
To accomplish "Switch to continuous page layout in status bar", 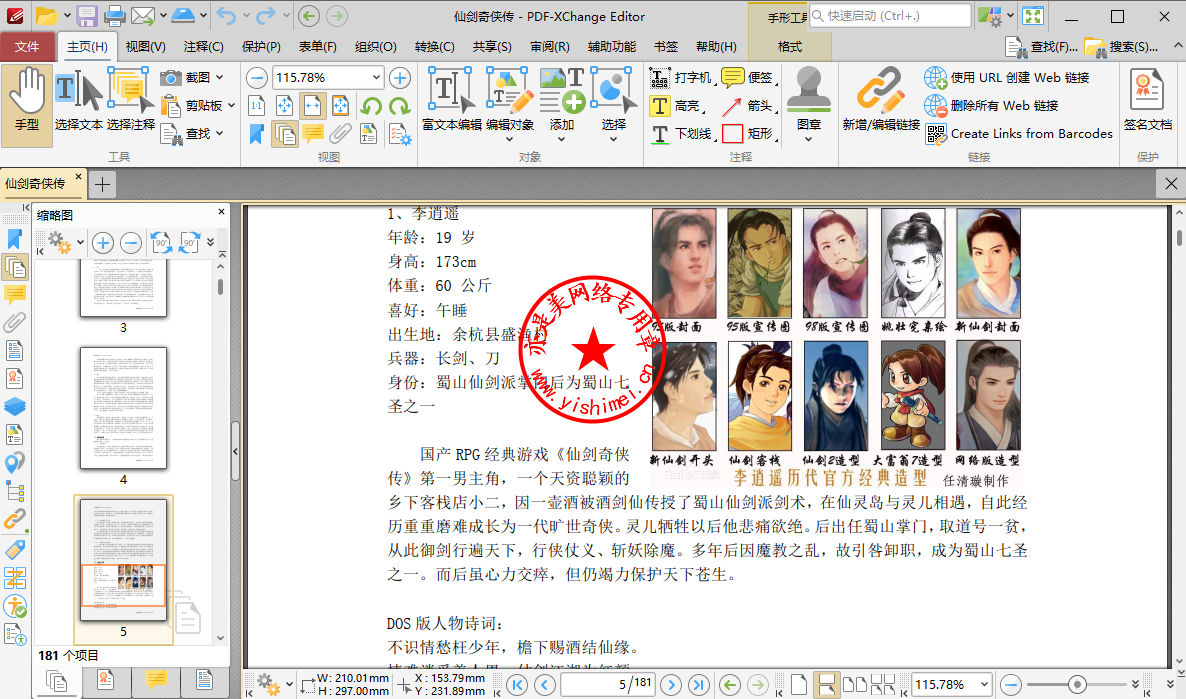I will pos(827,685).
